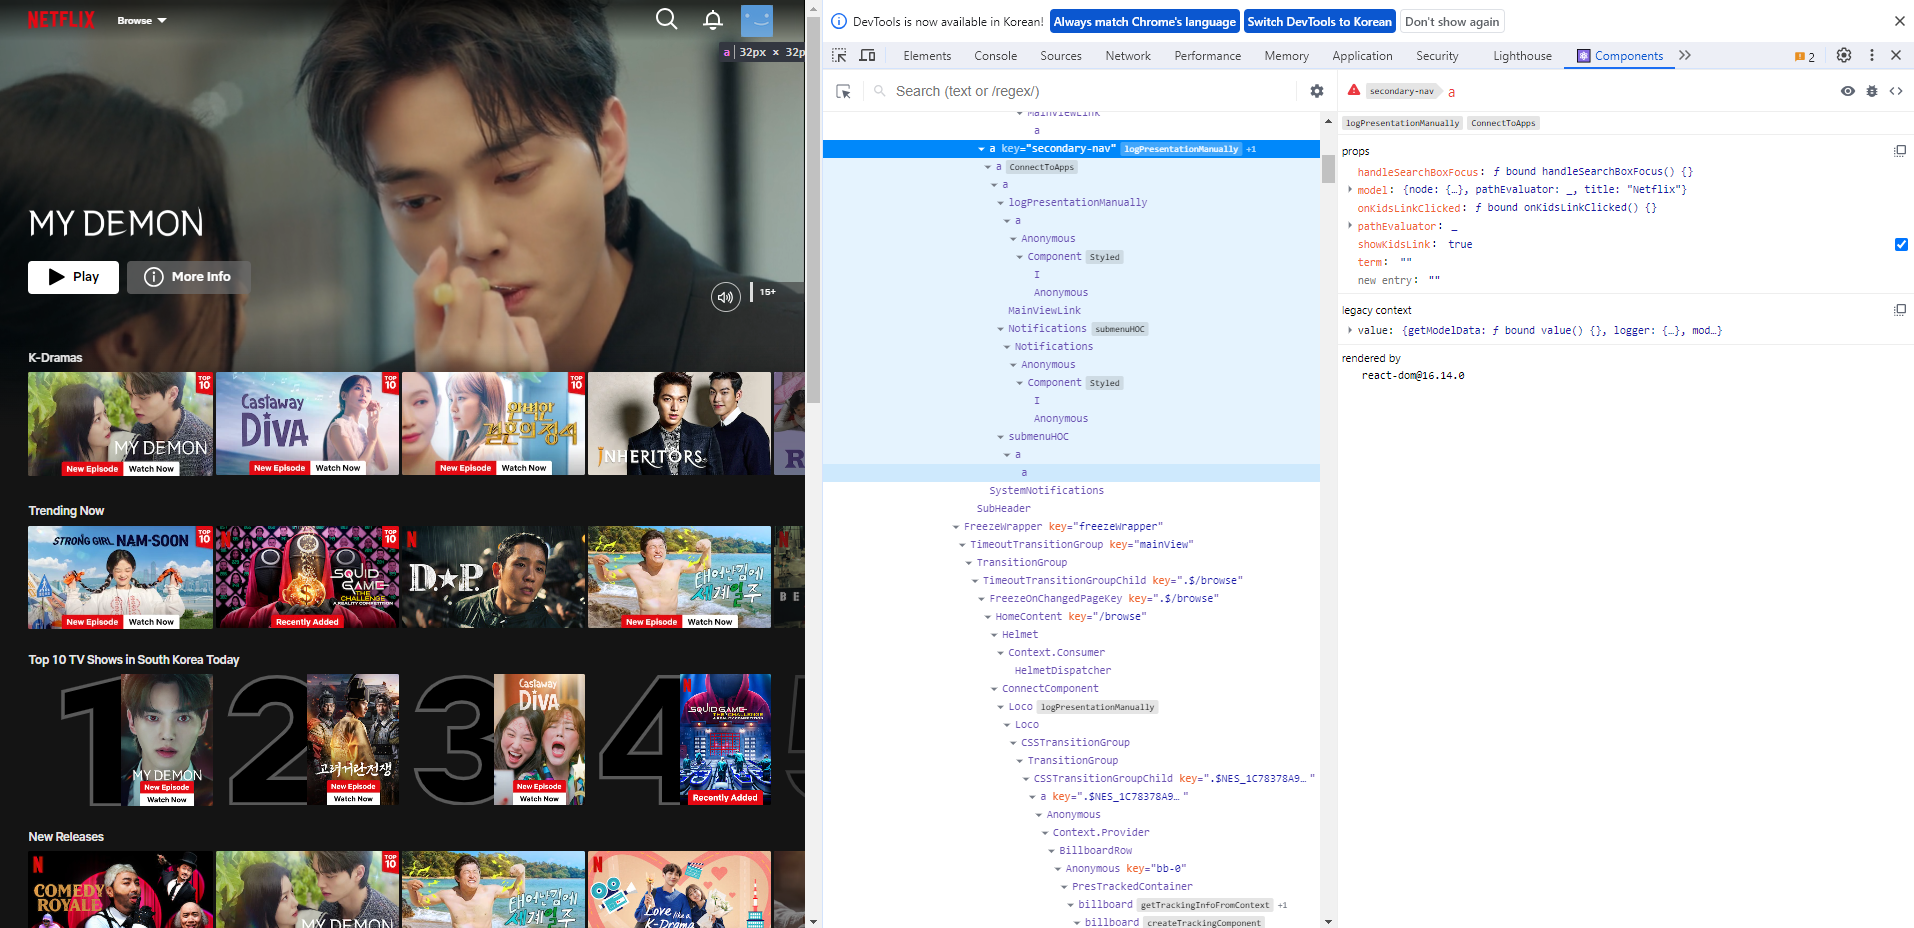This screenshot has width=1914, height=928.
Task: Click Always match Chrome's language button
Action: pos(1145,22)
